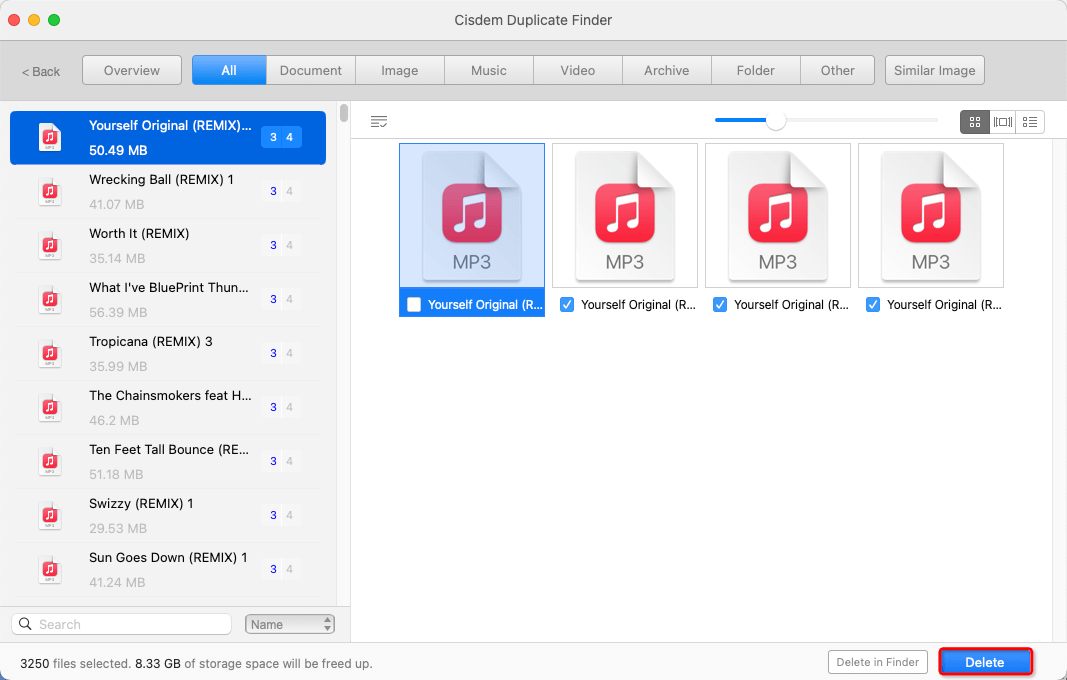Uncheck the last Yourself Original duplicate

coord(873,304)
